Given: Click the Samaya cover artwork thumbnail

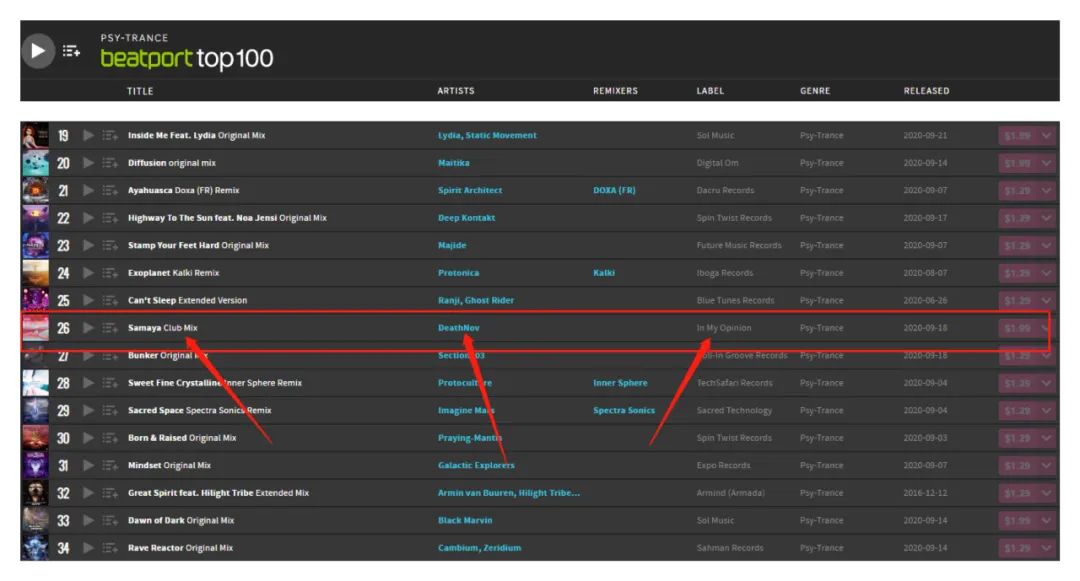Looking at the screenshot, I should [35, 328].
